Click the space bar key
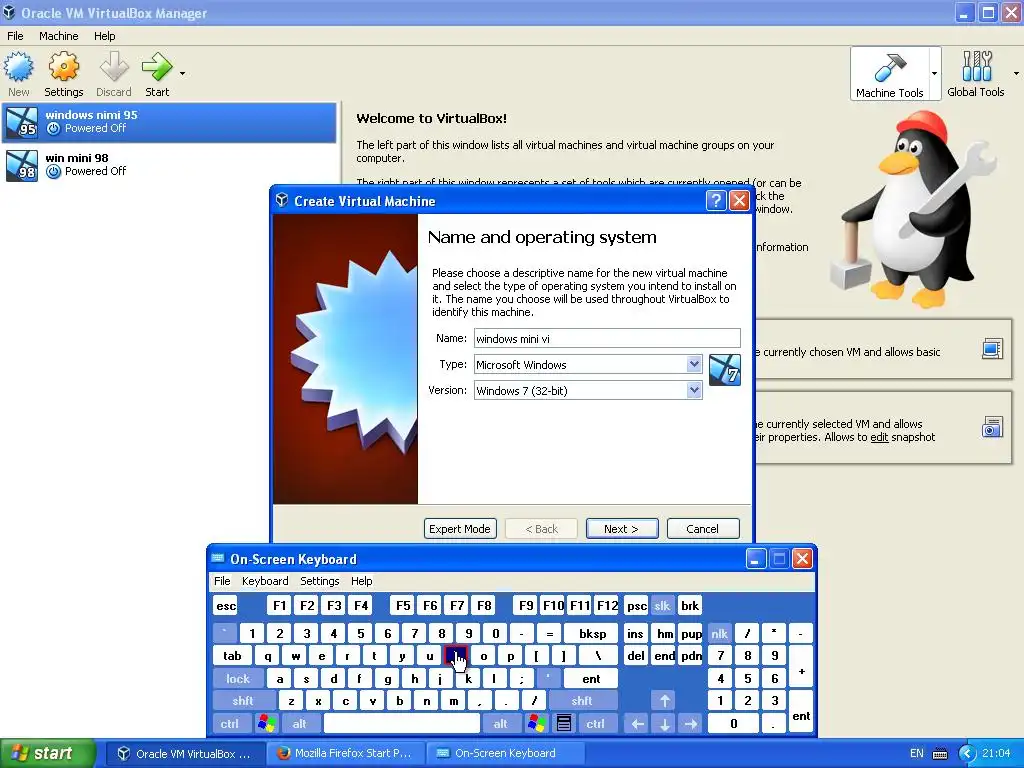Screen dimensions: 1024x768 pyautogui.click(x=402, y=724)
